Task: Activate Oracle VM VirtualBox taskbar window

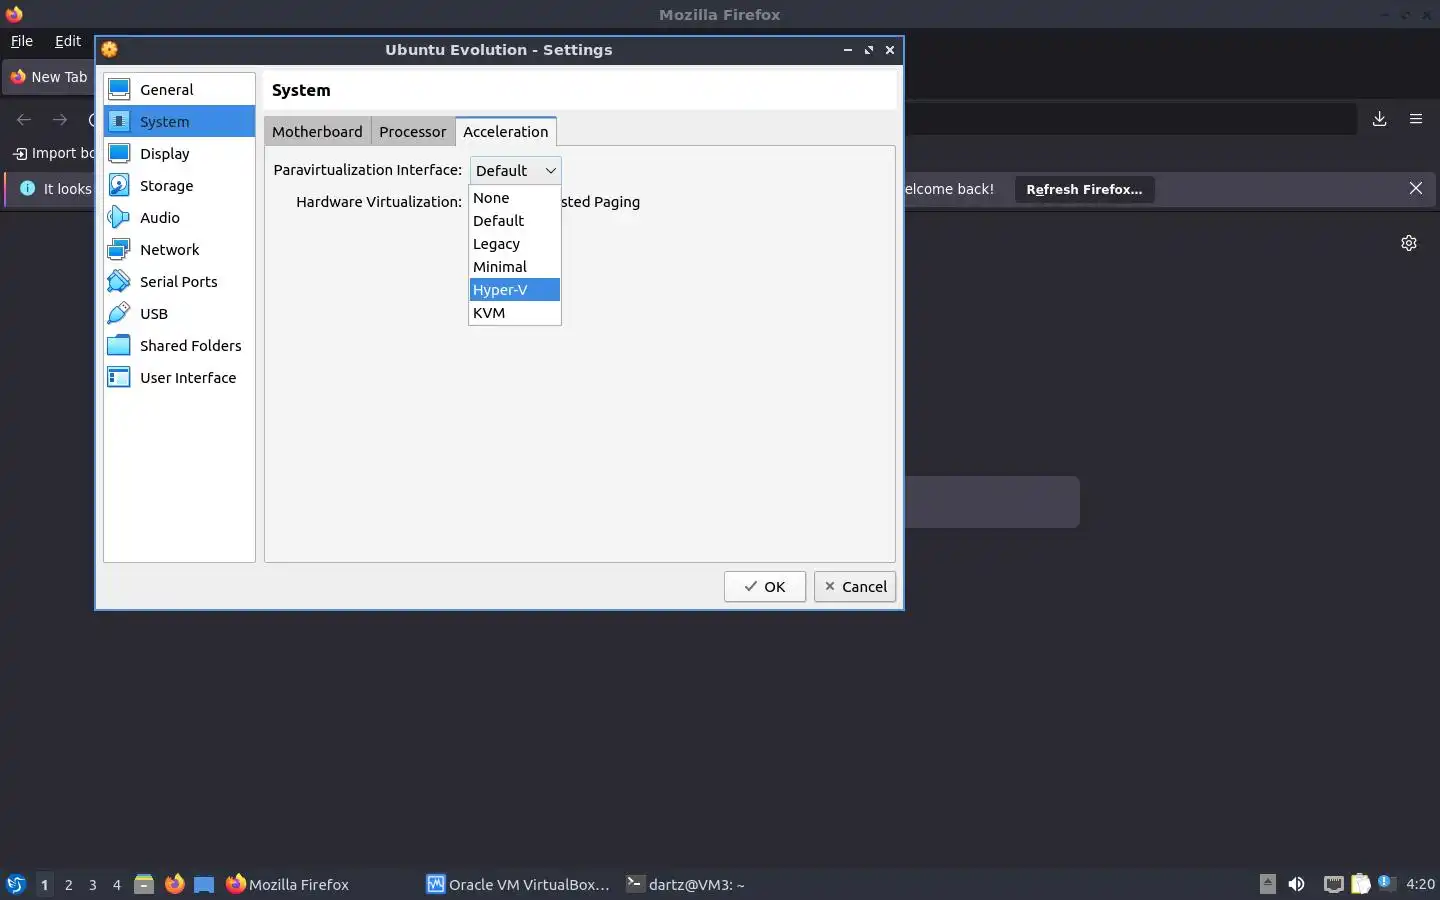Action: pos(520,884)
